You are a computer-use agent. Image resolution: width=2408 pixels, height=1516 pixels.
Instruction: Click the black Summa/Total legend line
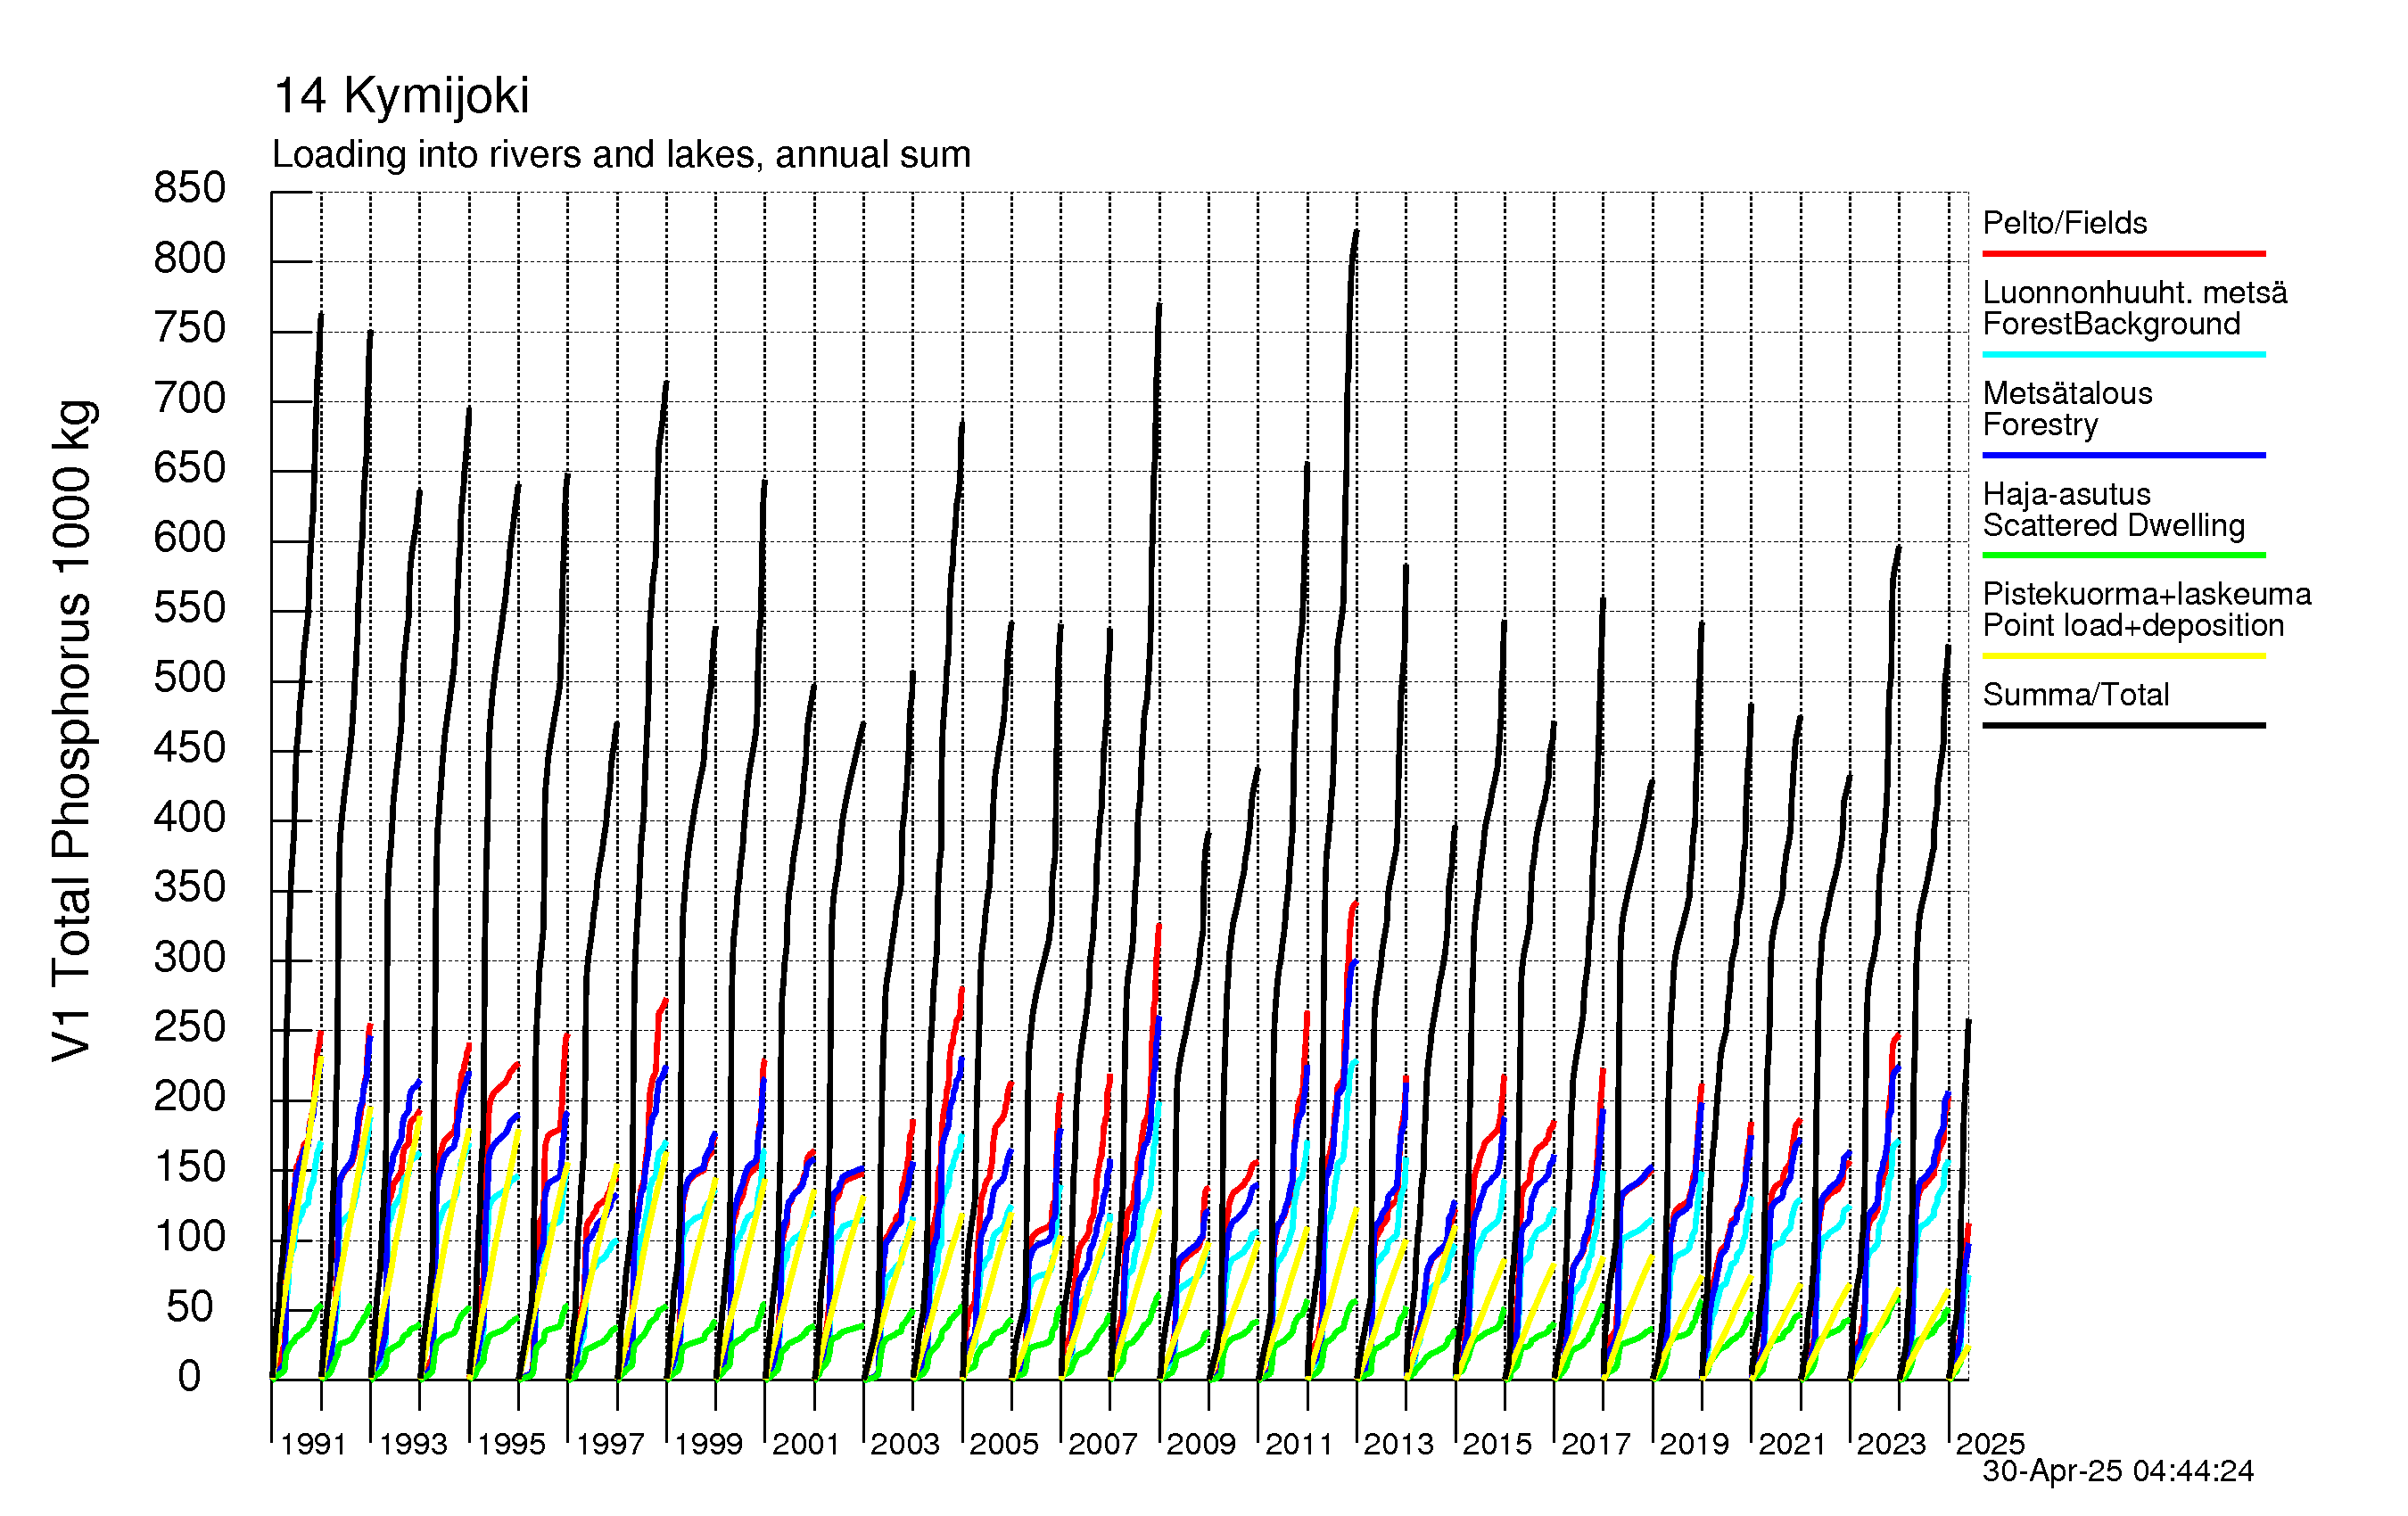(2124, 725)
